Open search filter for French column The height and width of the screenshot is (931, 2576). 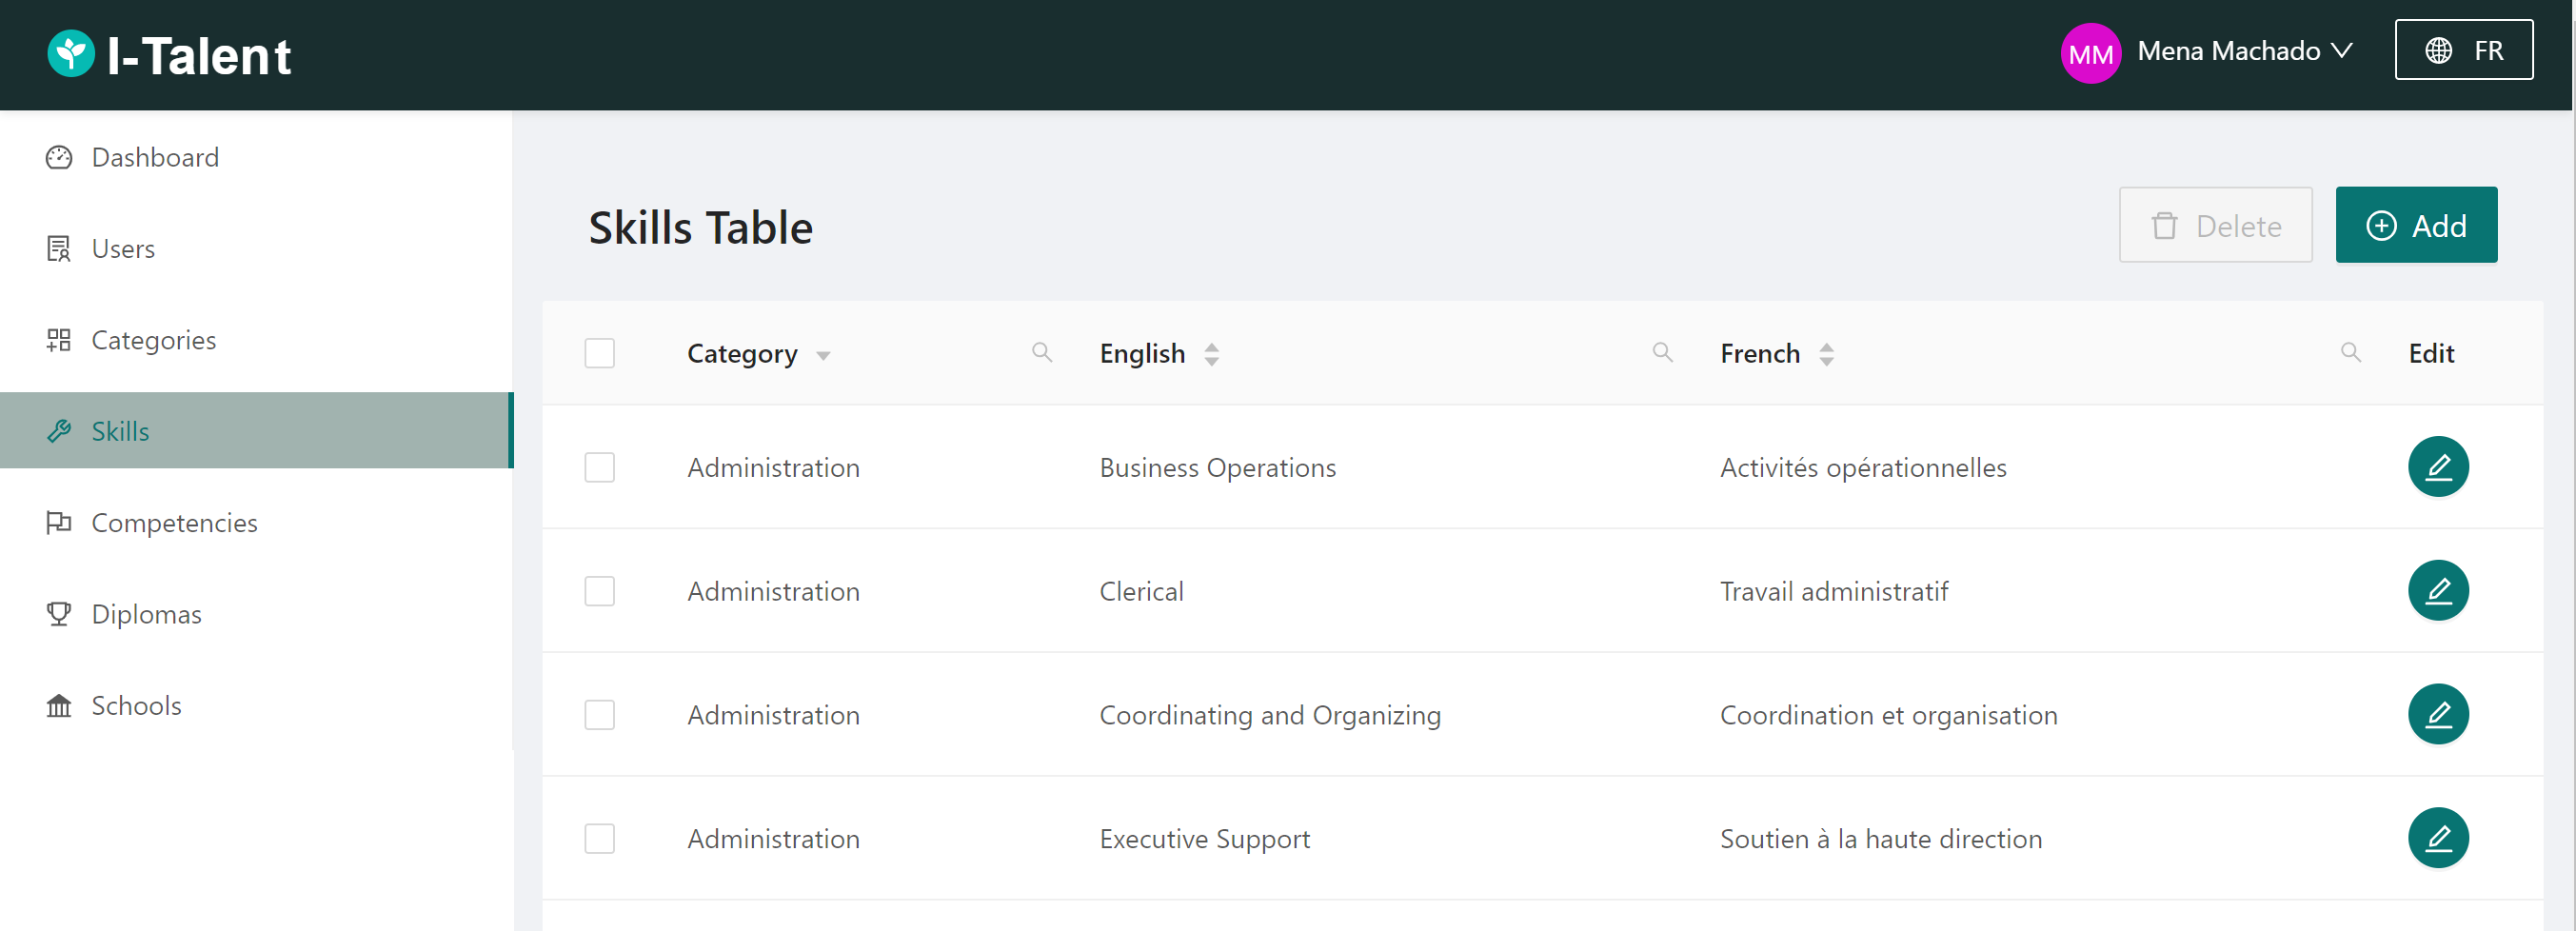[x=2350, y=352]
